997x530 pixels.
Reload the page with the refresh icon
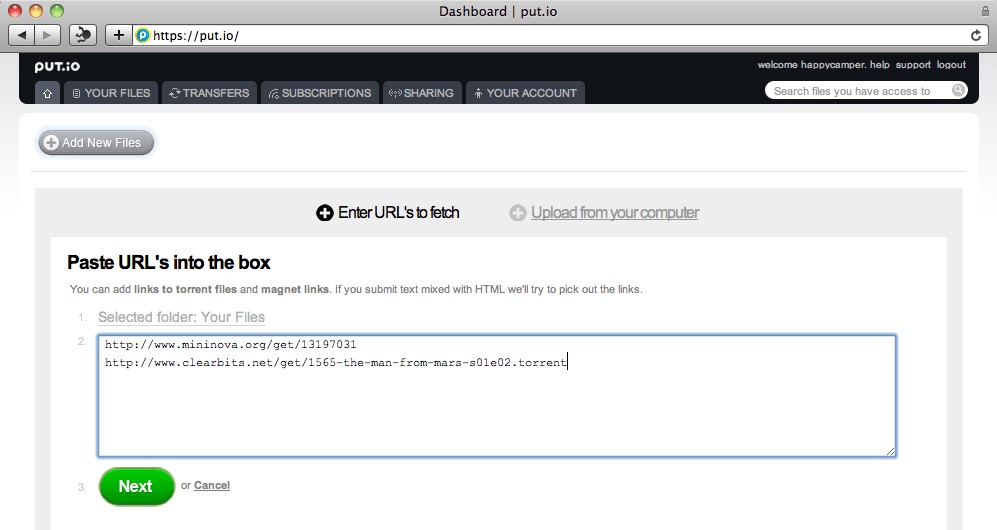click(976, 36)
